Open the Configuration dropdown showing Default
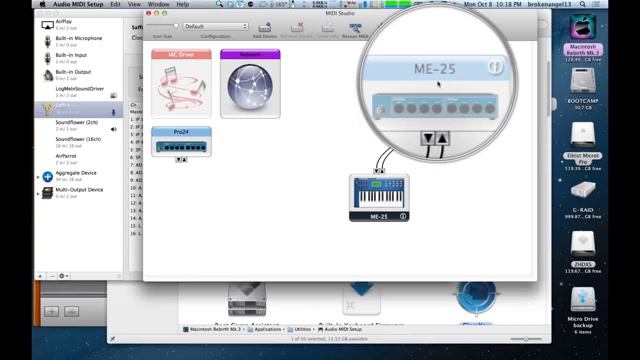Screen dimensions: 640x360 coord(216,26)
